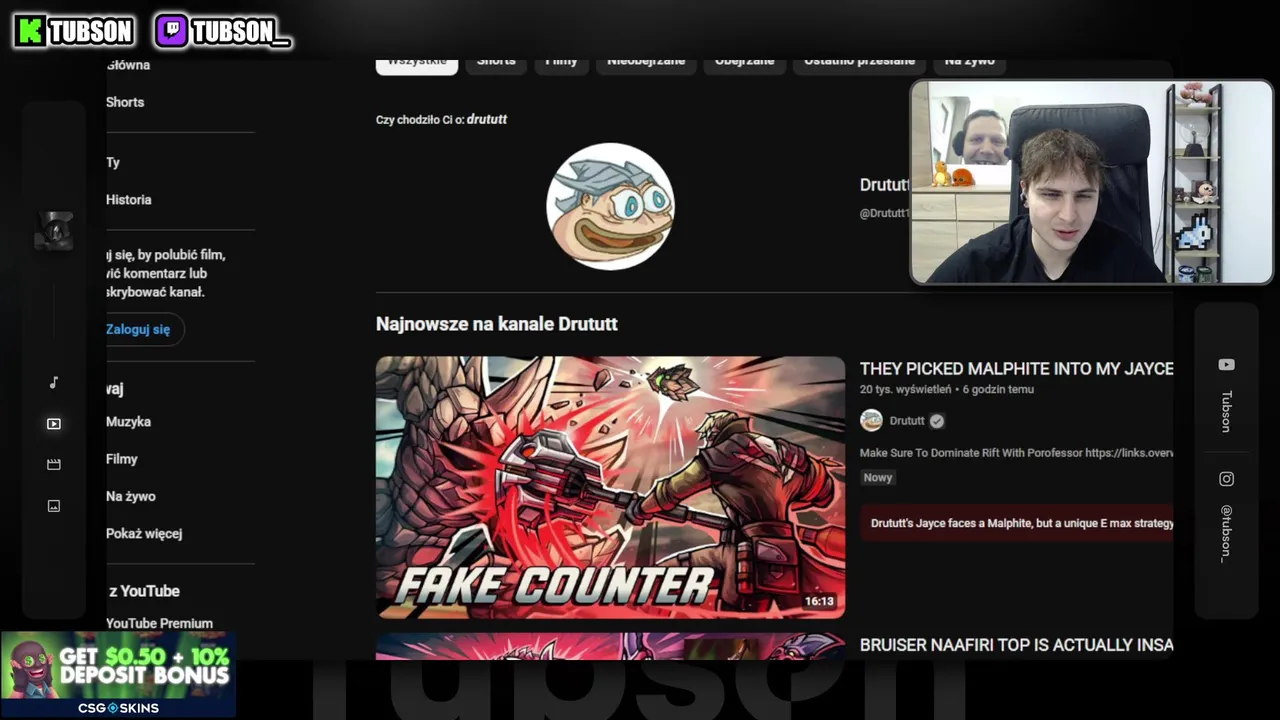Click the video description with Porofessor link
Viewport: 1280px width, 720px height.
pyautogui.click(x=1016, y=453)
